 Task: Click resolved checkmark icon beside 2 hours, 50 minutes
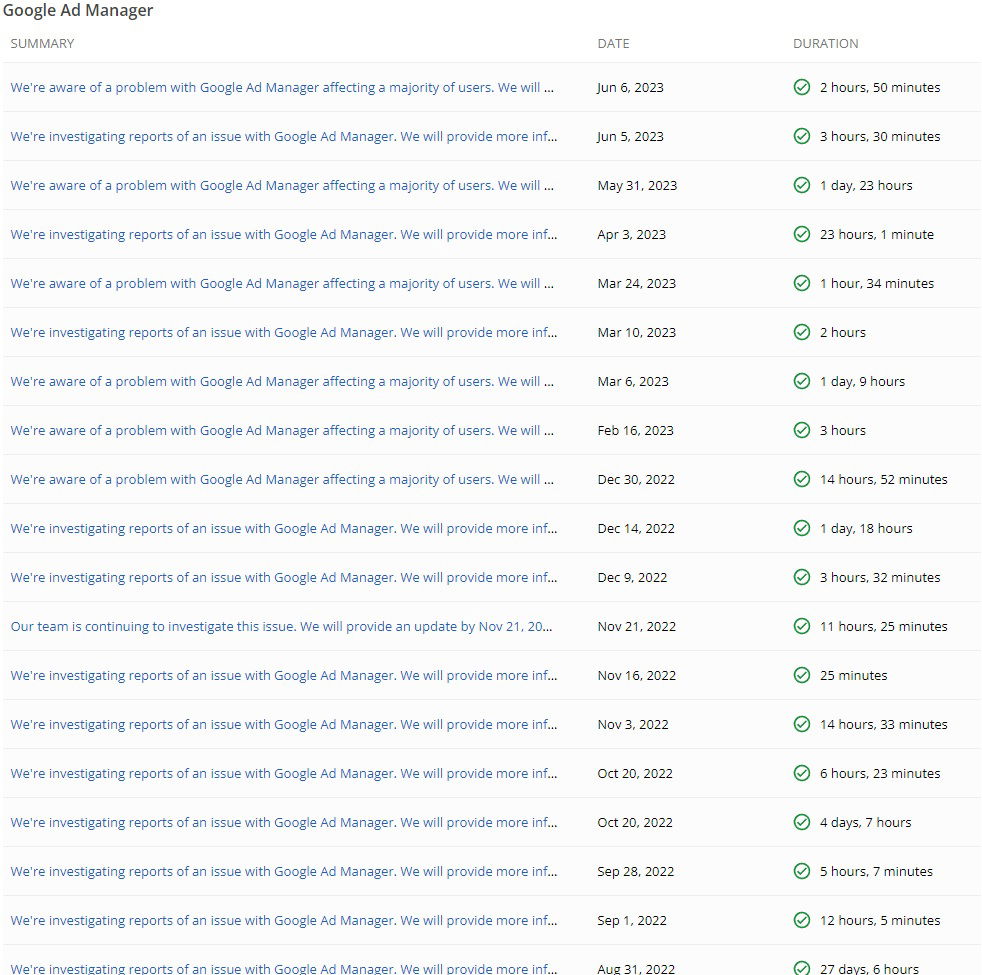(801, 87)
